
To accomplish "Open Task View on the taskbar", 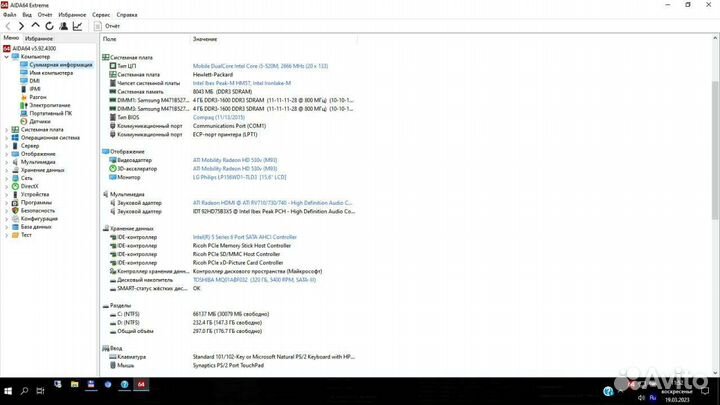I will (x=40, y=391).
